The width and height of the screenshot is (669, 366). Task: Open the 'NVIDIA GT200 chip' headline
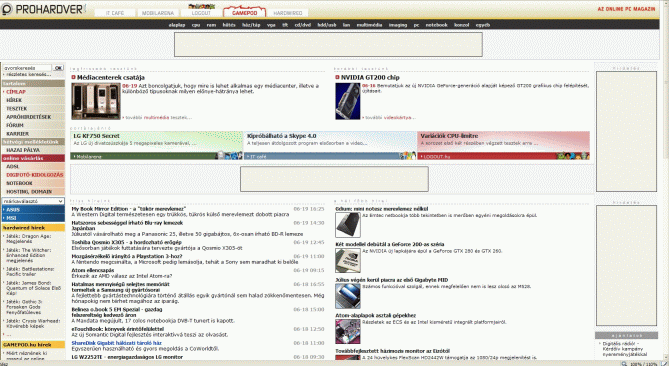370,78
